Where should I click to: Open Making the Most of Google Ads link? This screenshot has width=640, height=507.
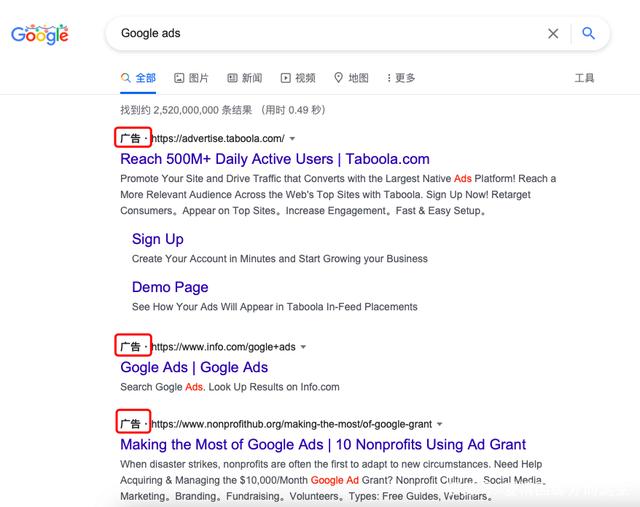(x=323, y=444)
